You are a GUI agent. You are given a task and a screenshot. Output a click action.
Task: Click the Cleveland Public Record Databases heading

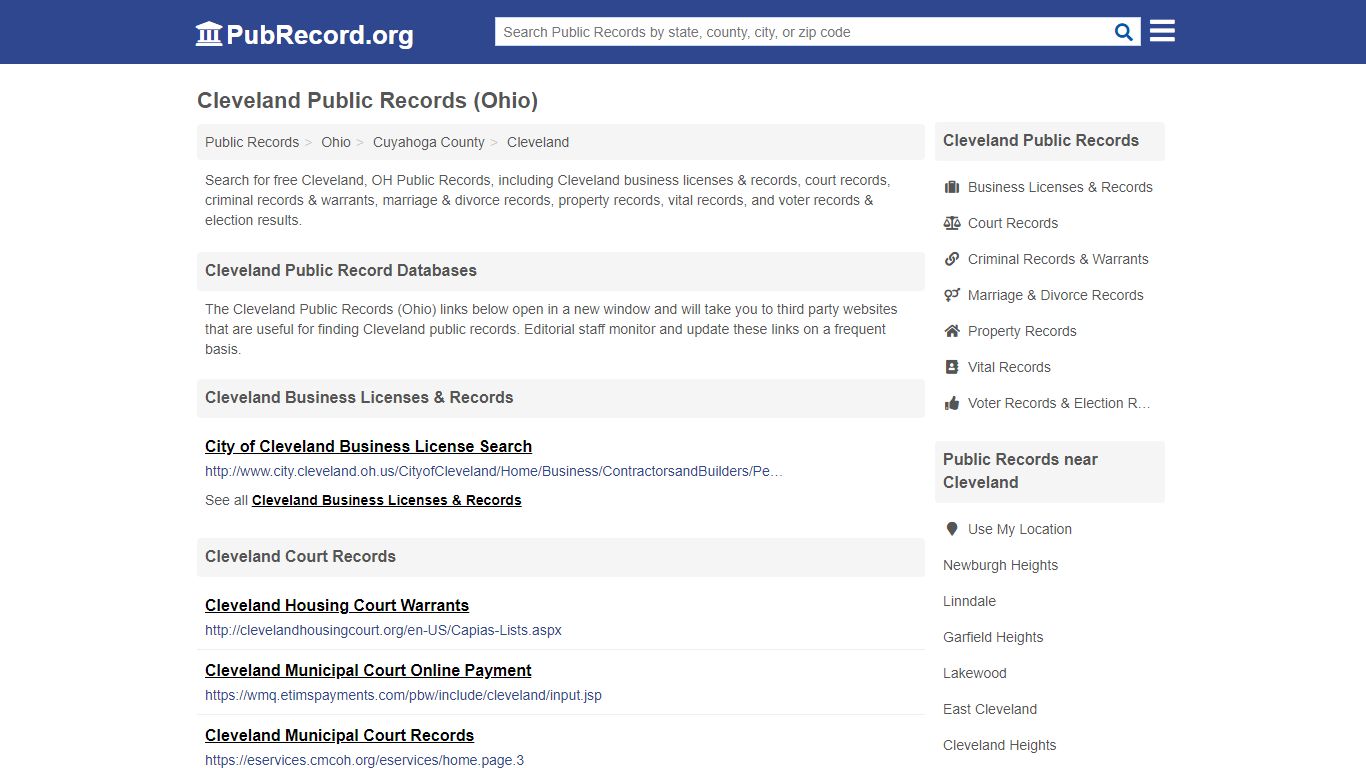tap(341, 270)
